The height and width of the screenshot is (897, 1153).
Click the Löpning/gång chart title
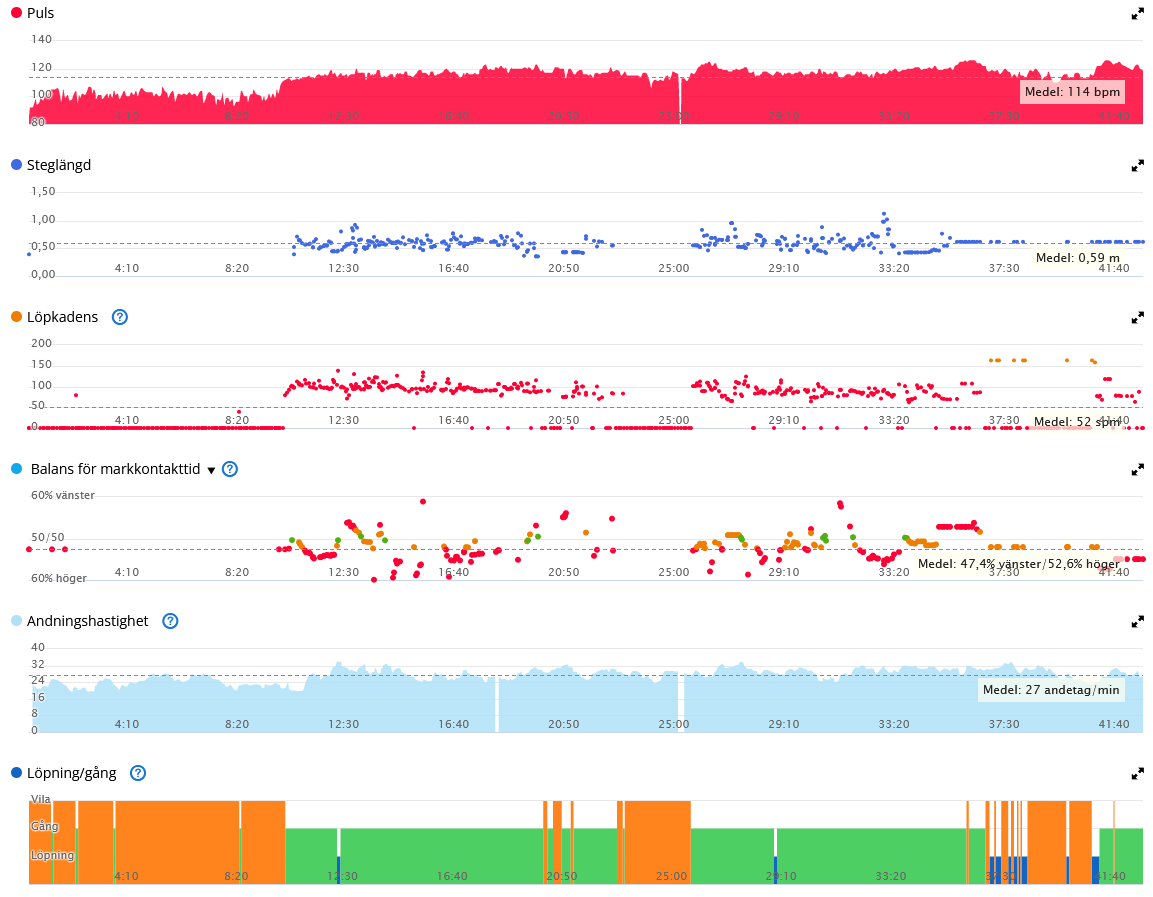tap(71, 773)
